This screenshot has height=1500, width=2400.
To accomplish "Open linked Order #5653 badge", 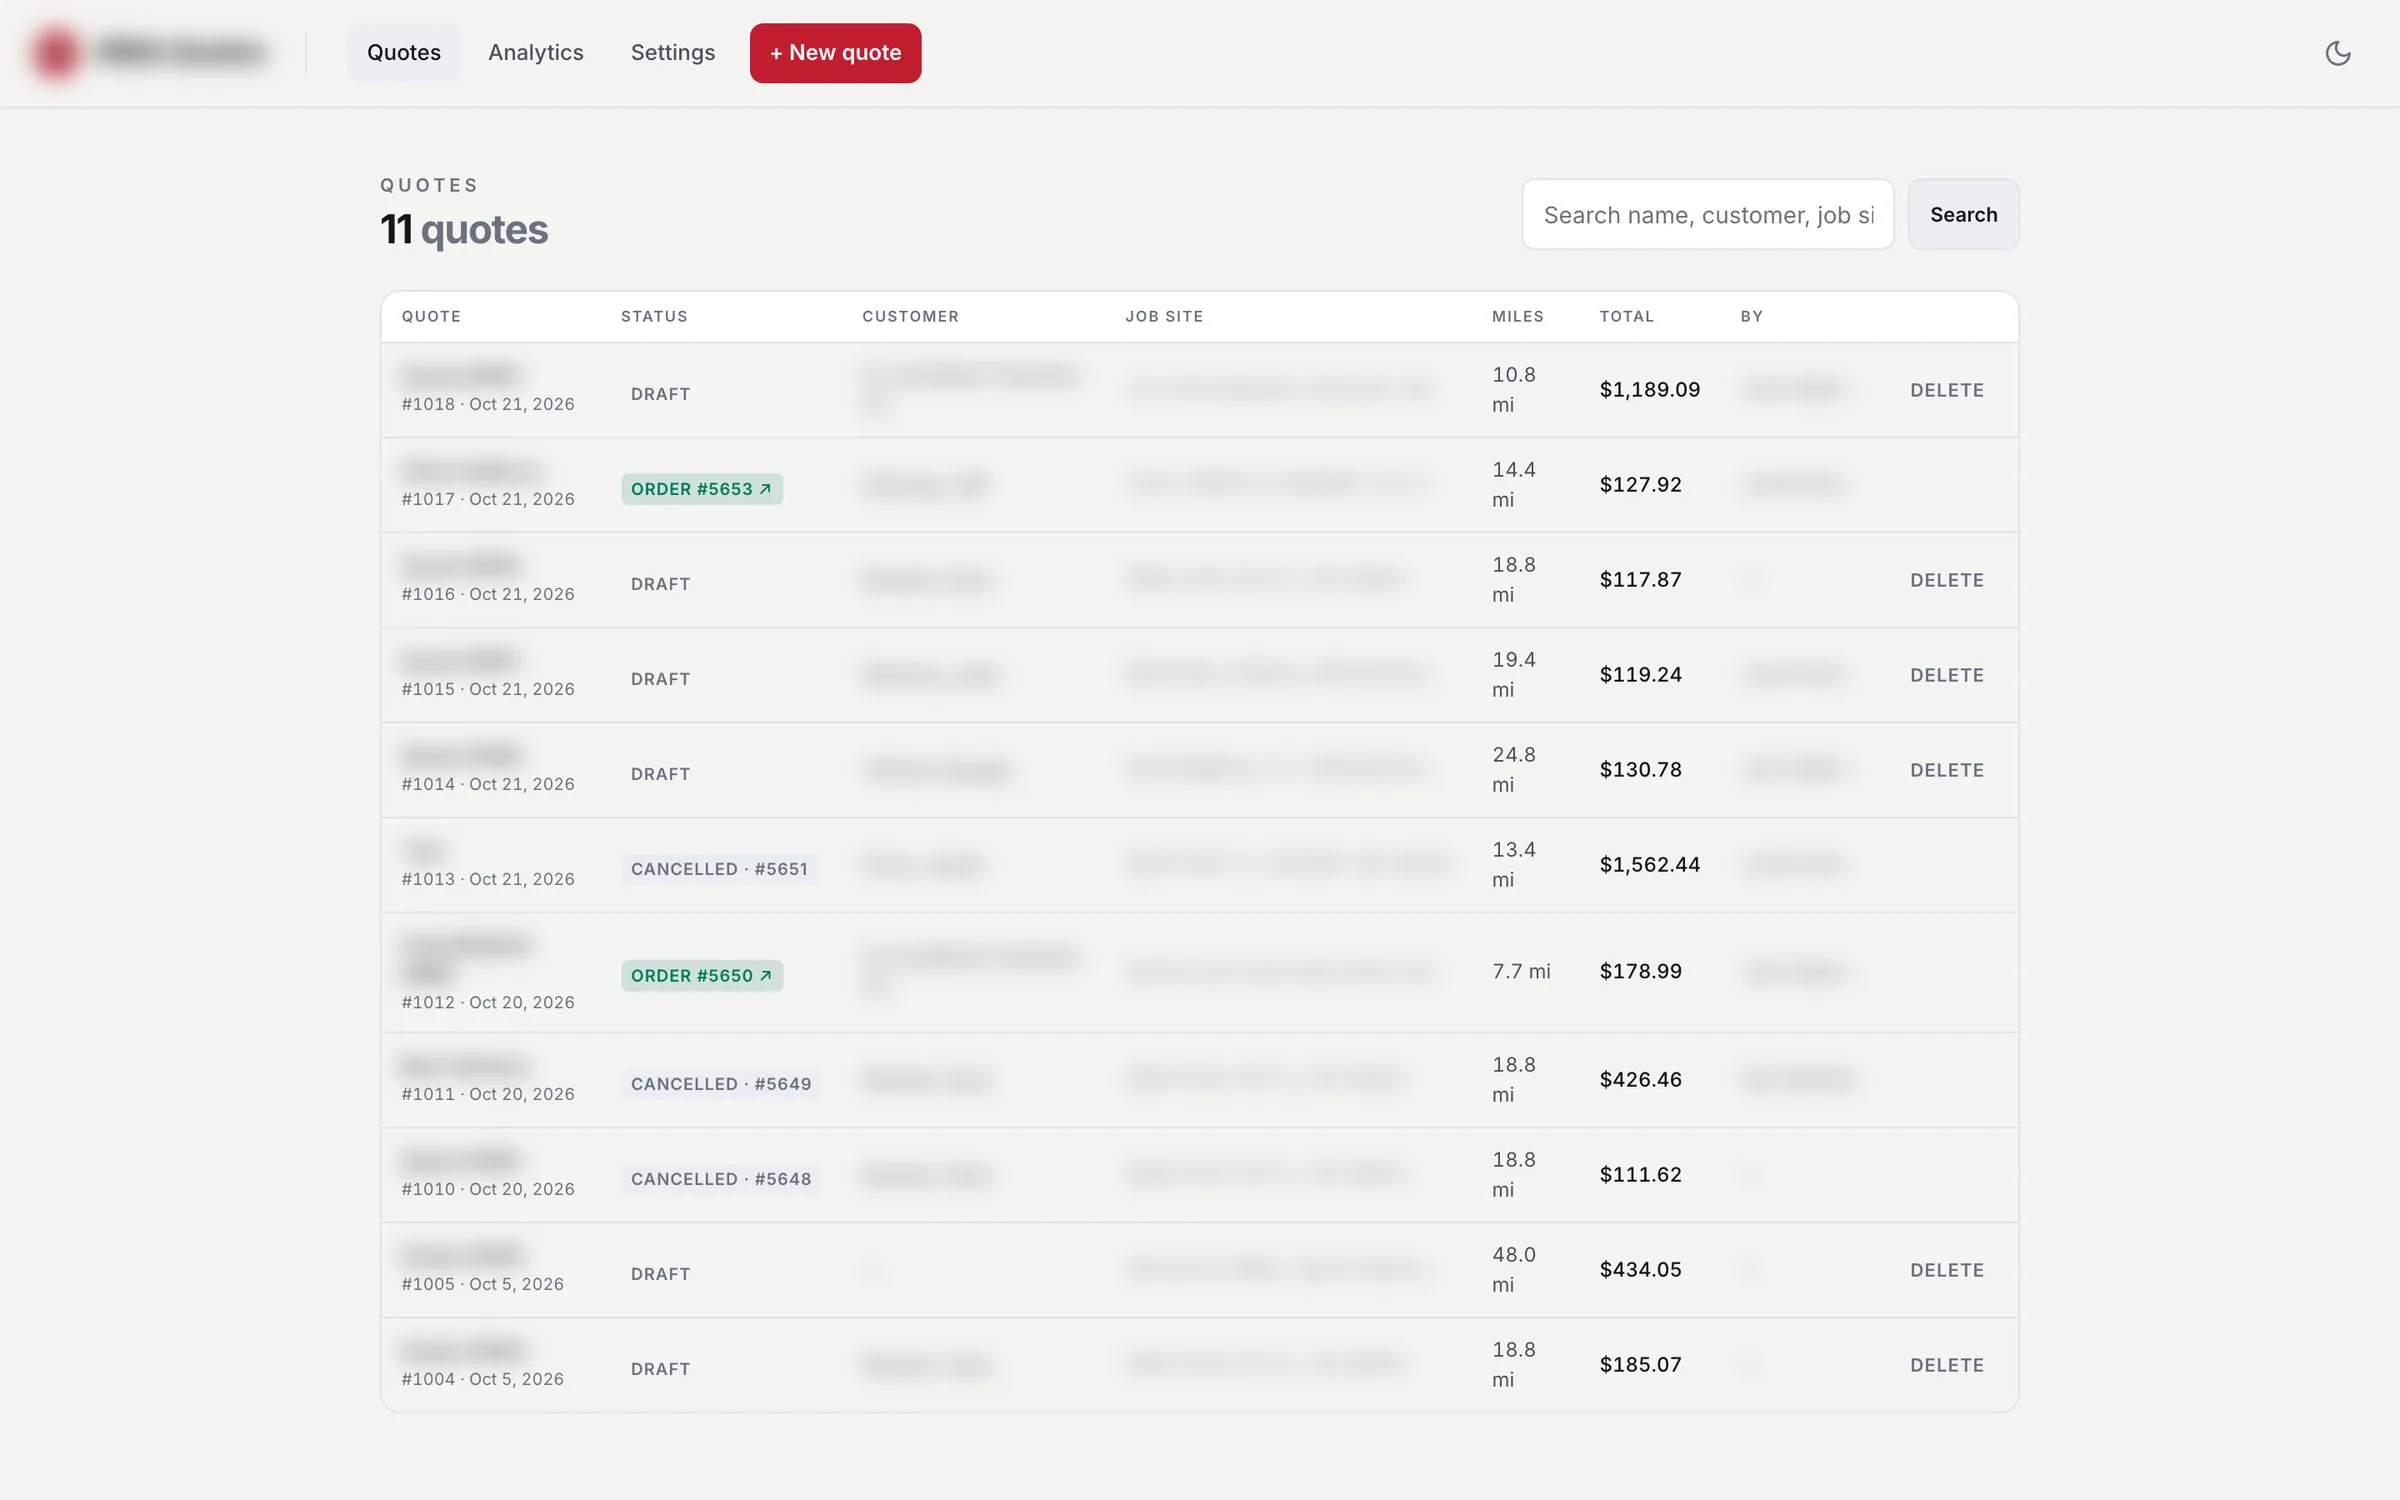I will [702, 489].
